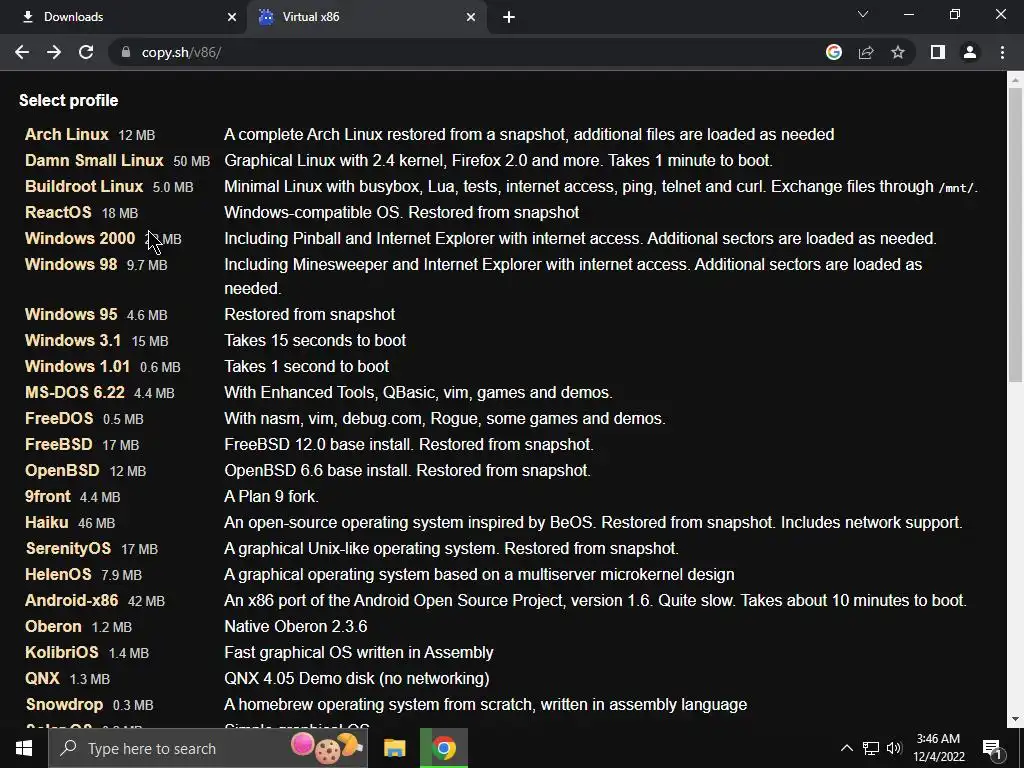Click the Google icon in address bar
The width and height of the screenshot is (1024, 768).
pos(834,52)
